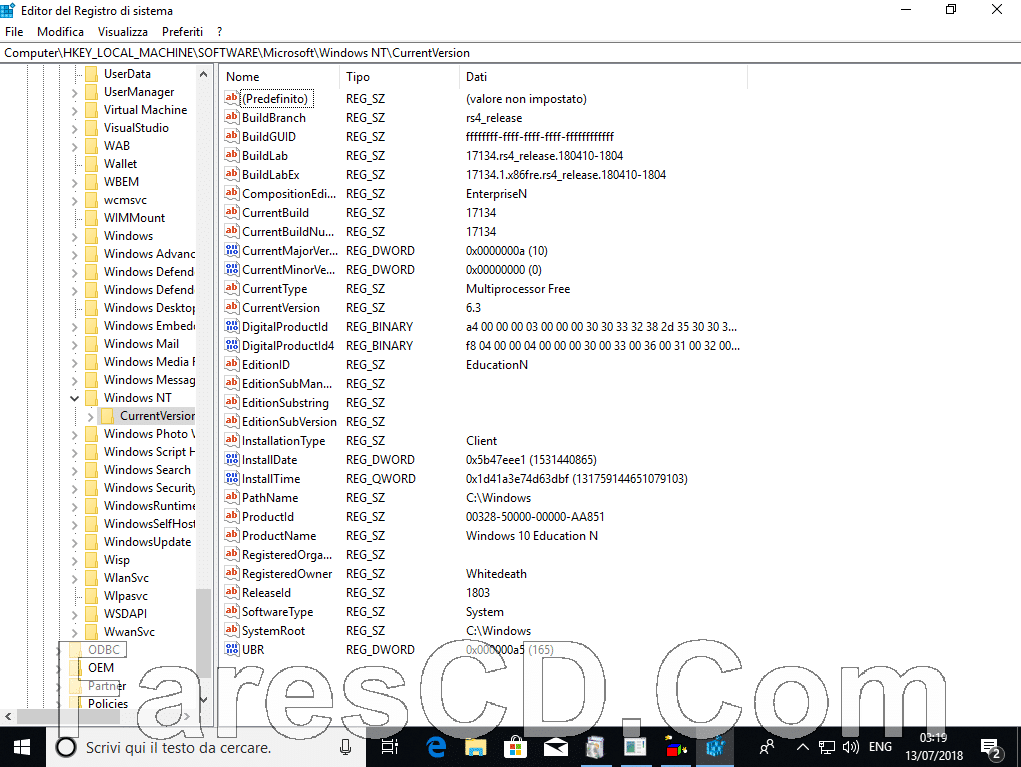This screenshot has width=1021, height=767.
Task: Collapse the Windows NT tree node
Action: click(x=74, y=398)
